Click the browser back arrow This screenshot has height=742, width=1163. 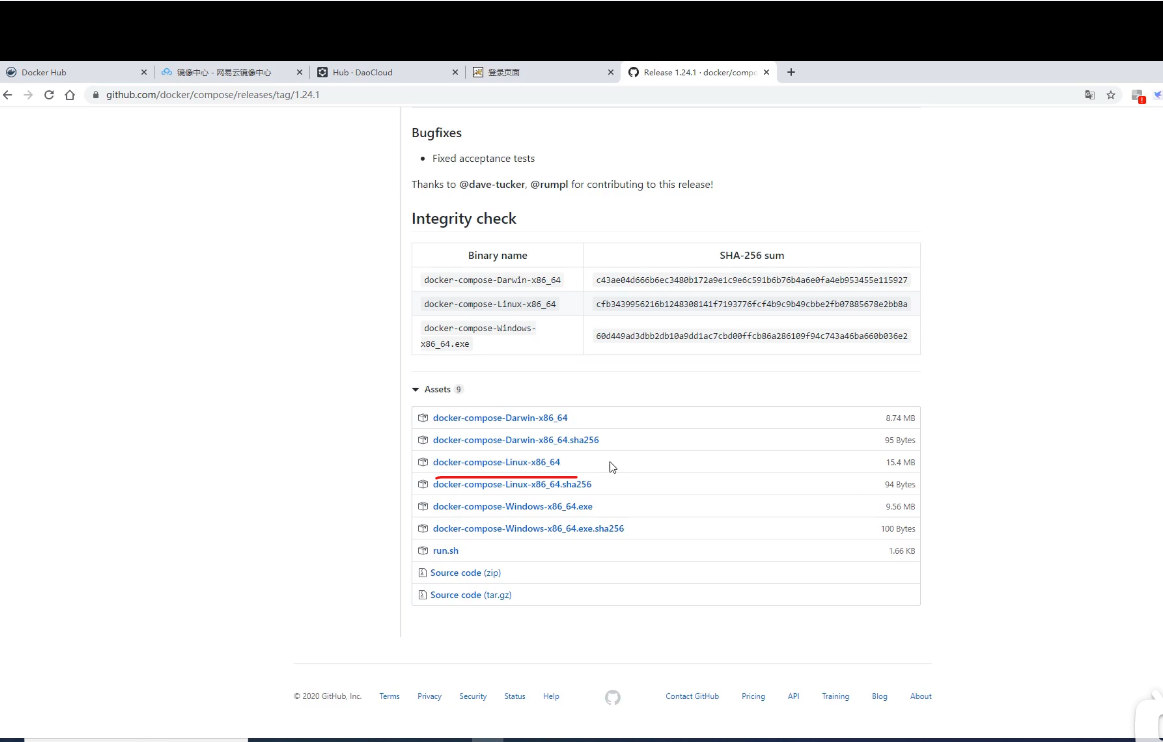pyautogui.click(x=8, y=95)
